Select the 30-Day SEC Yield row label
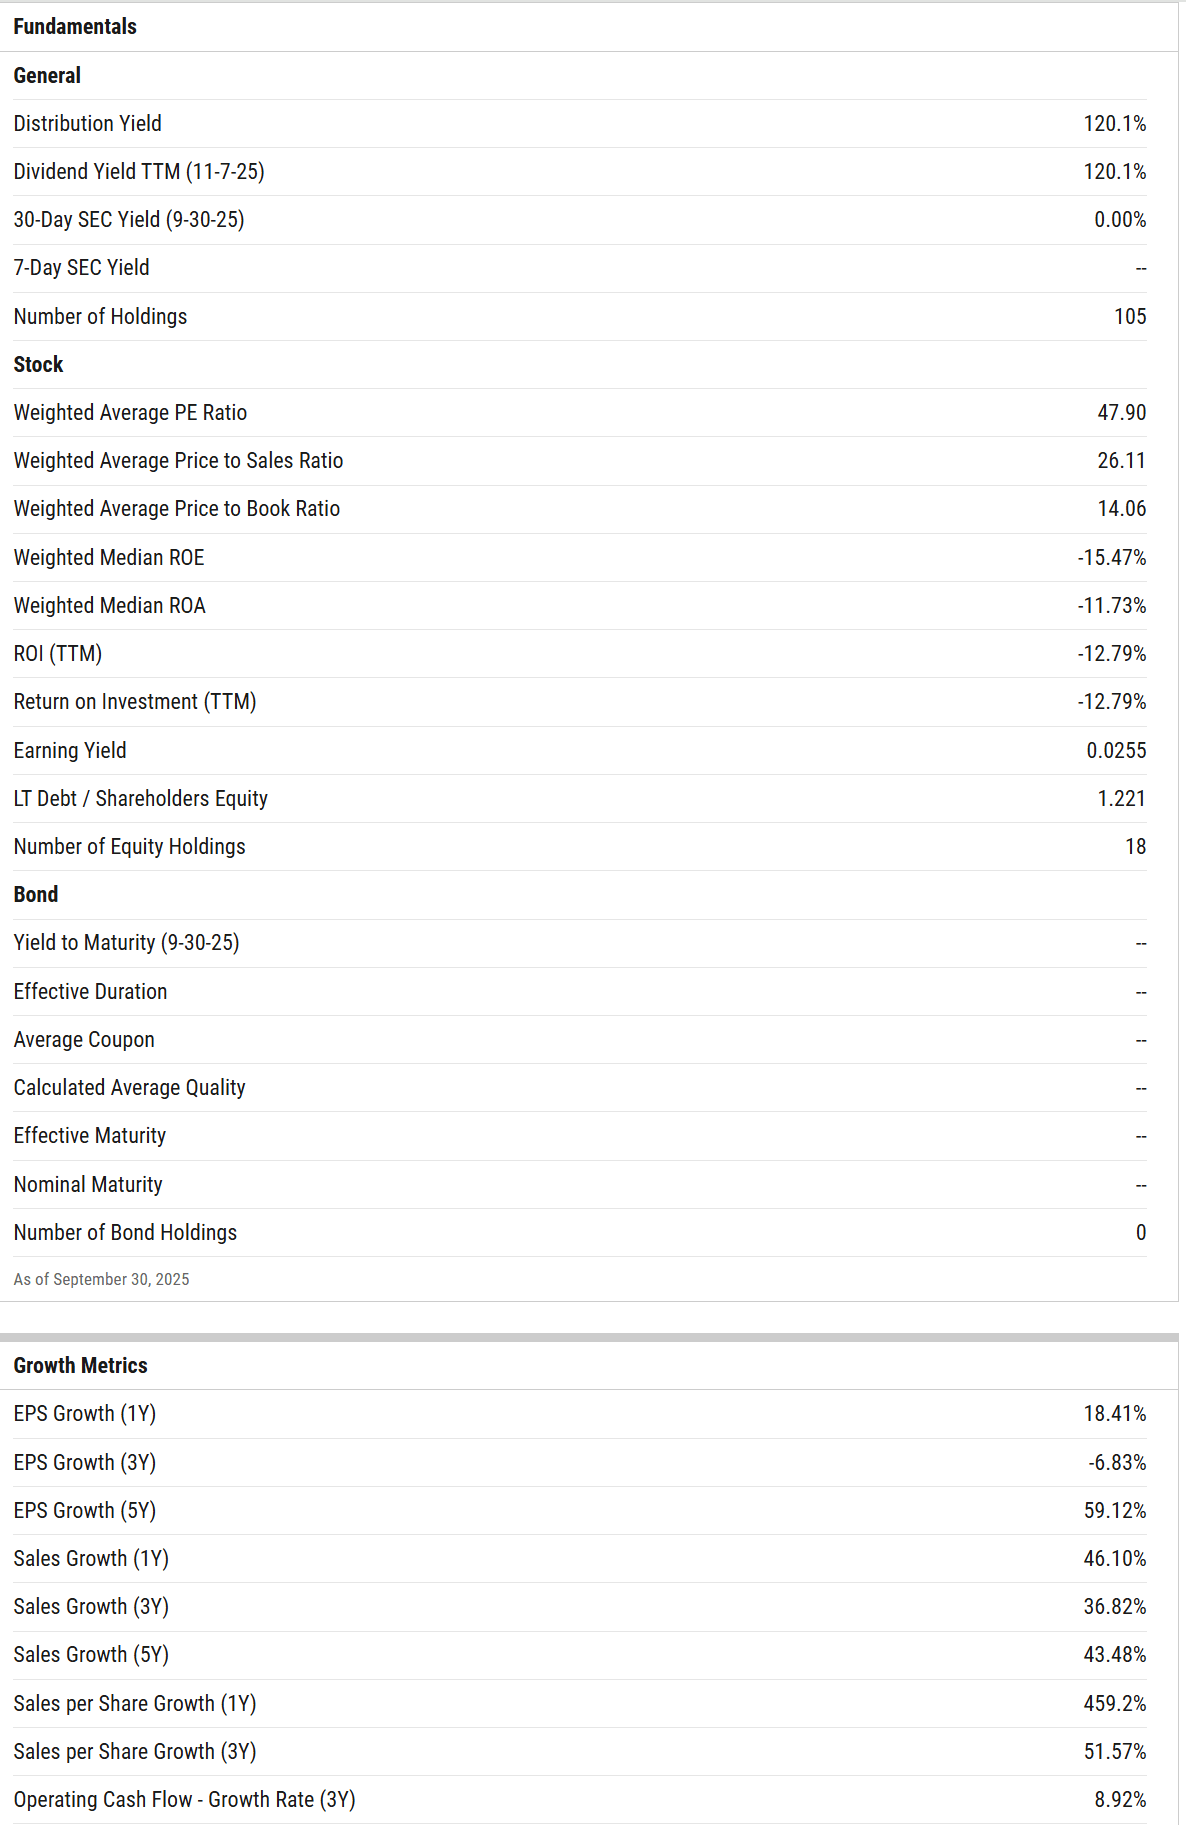1186x1825 pixels. [129, 220]
